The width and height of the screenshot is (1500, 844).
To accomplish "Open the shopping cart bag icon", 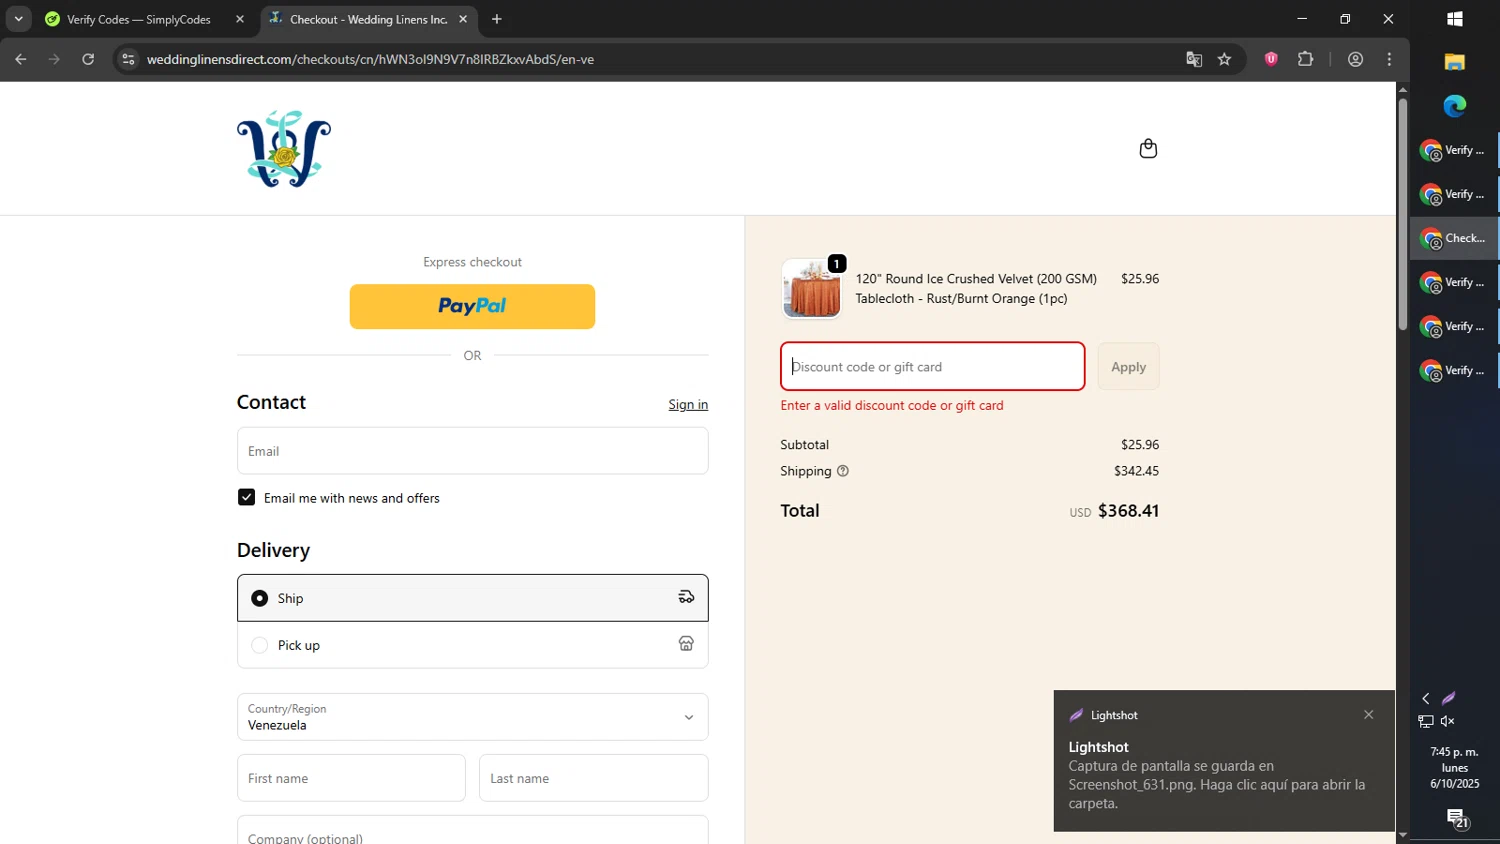I will [1148, 148].
